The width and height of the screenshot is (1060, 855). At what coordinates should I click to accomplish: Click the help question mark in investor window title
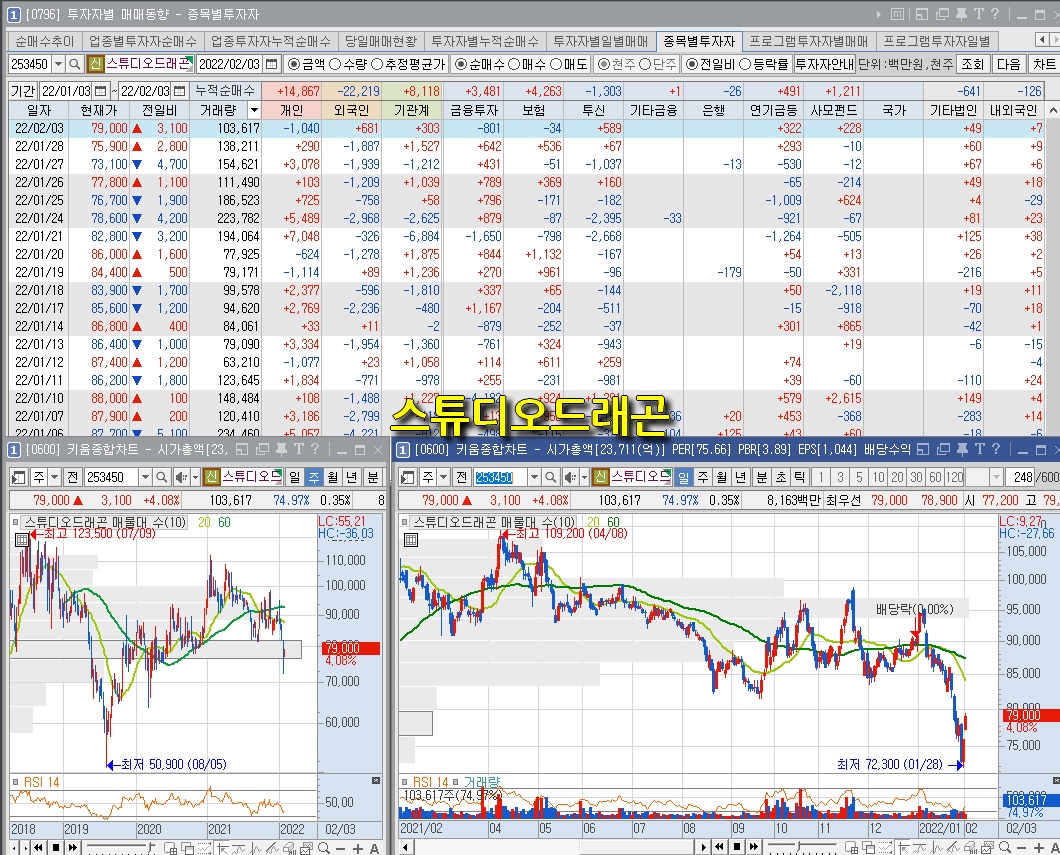pos(994,14)
